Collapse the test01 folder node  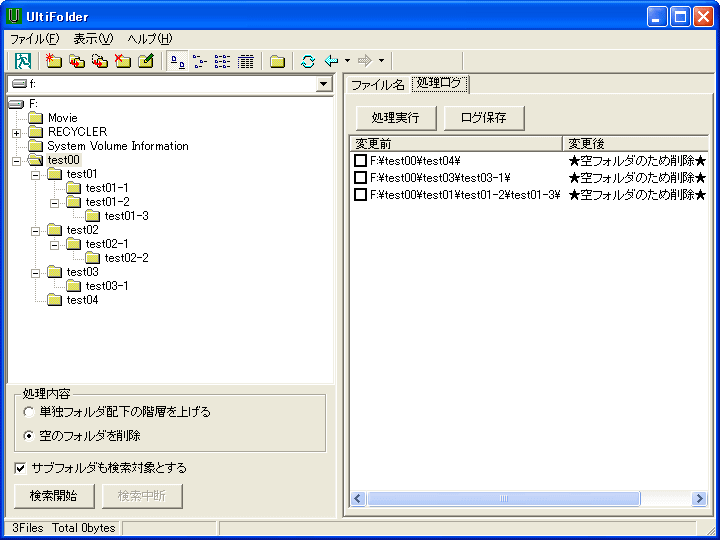[36, 174]
